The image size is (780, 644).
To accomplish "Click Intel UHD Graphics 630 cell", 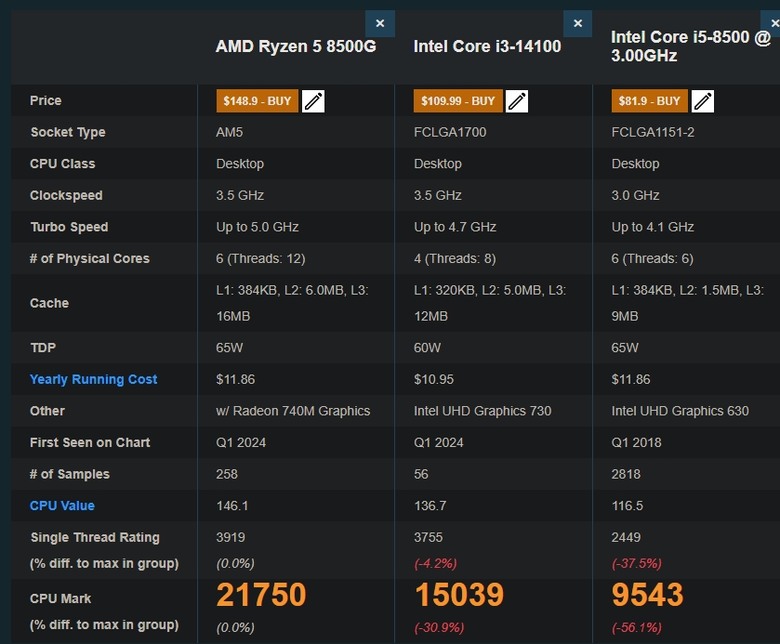I will pyautogui.click(x=680, y=411).
